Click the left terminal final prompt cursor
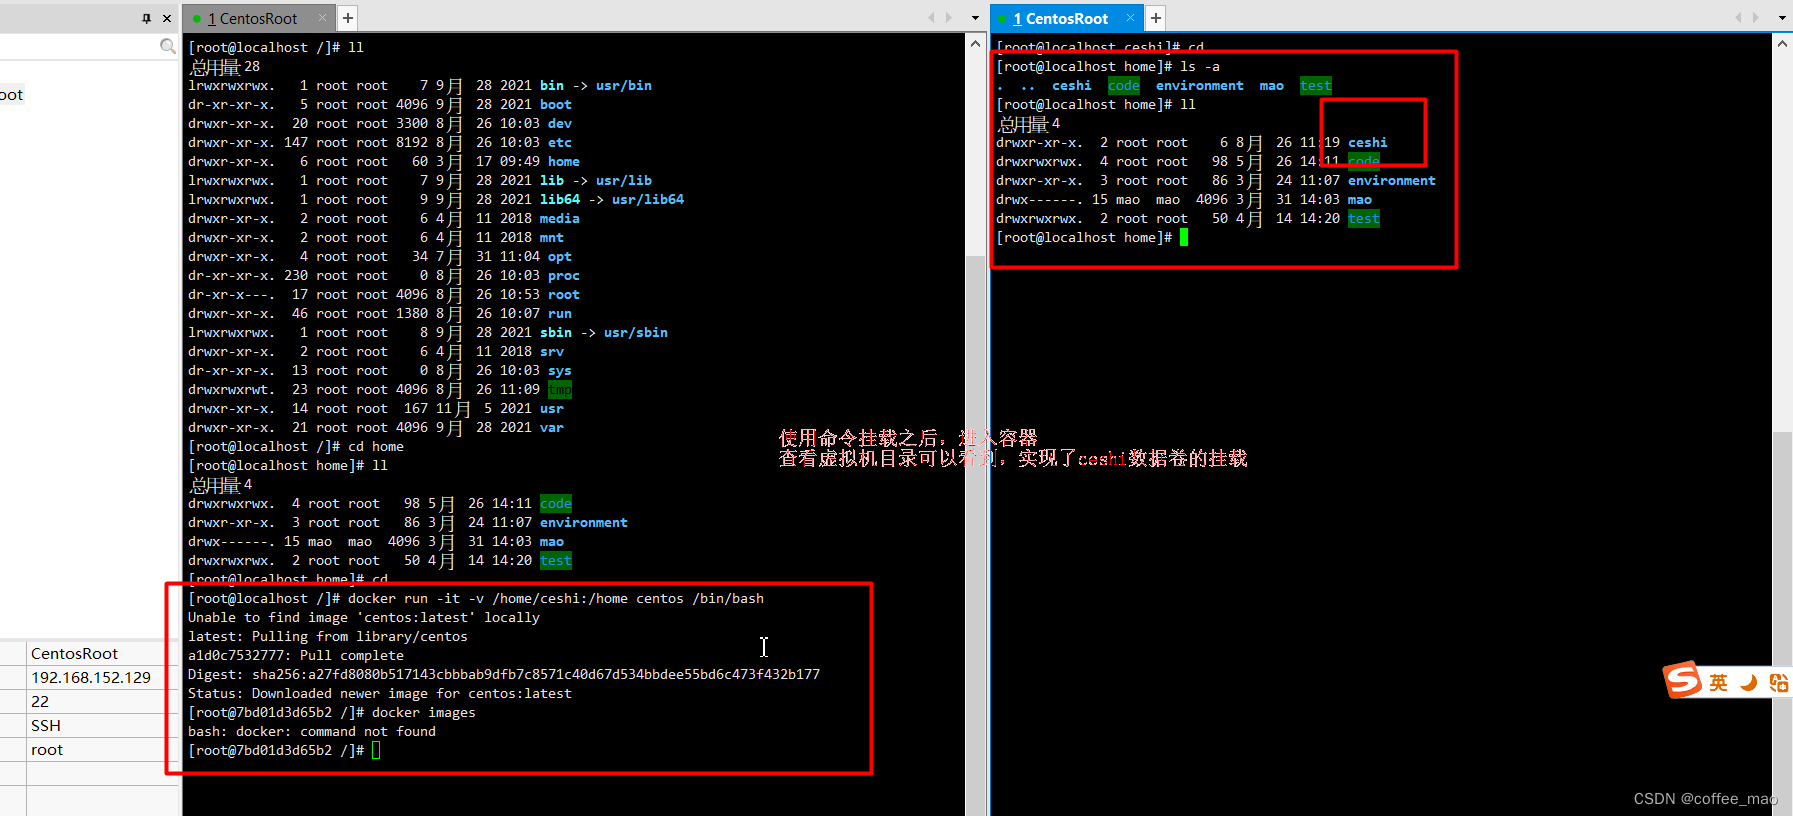Viewport: 1793px width, 816px height. [376, 750]
